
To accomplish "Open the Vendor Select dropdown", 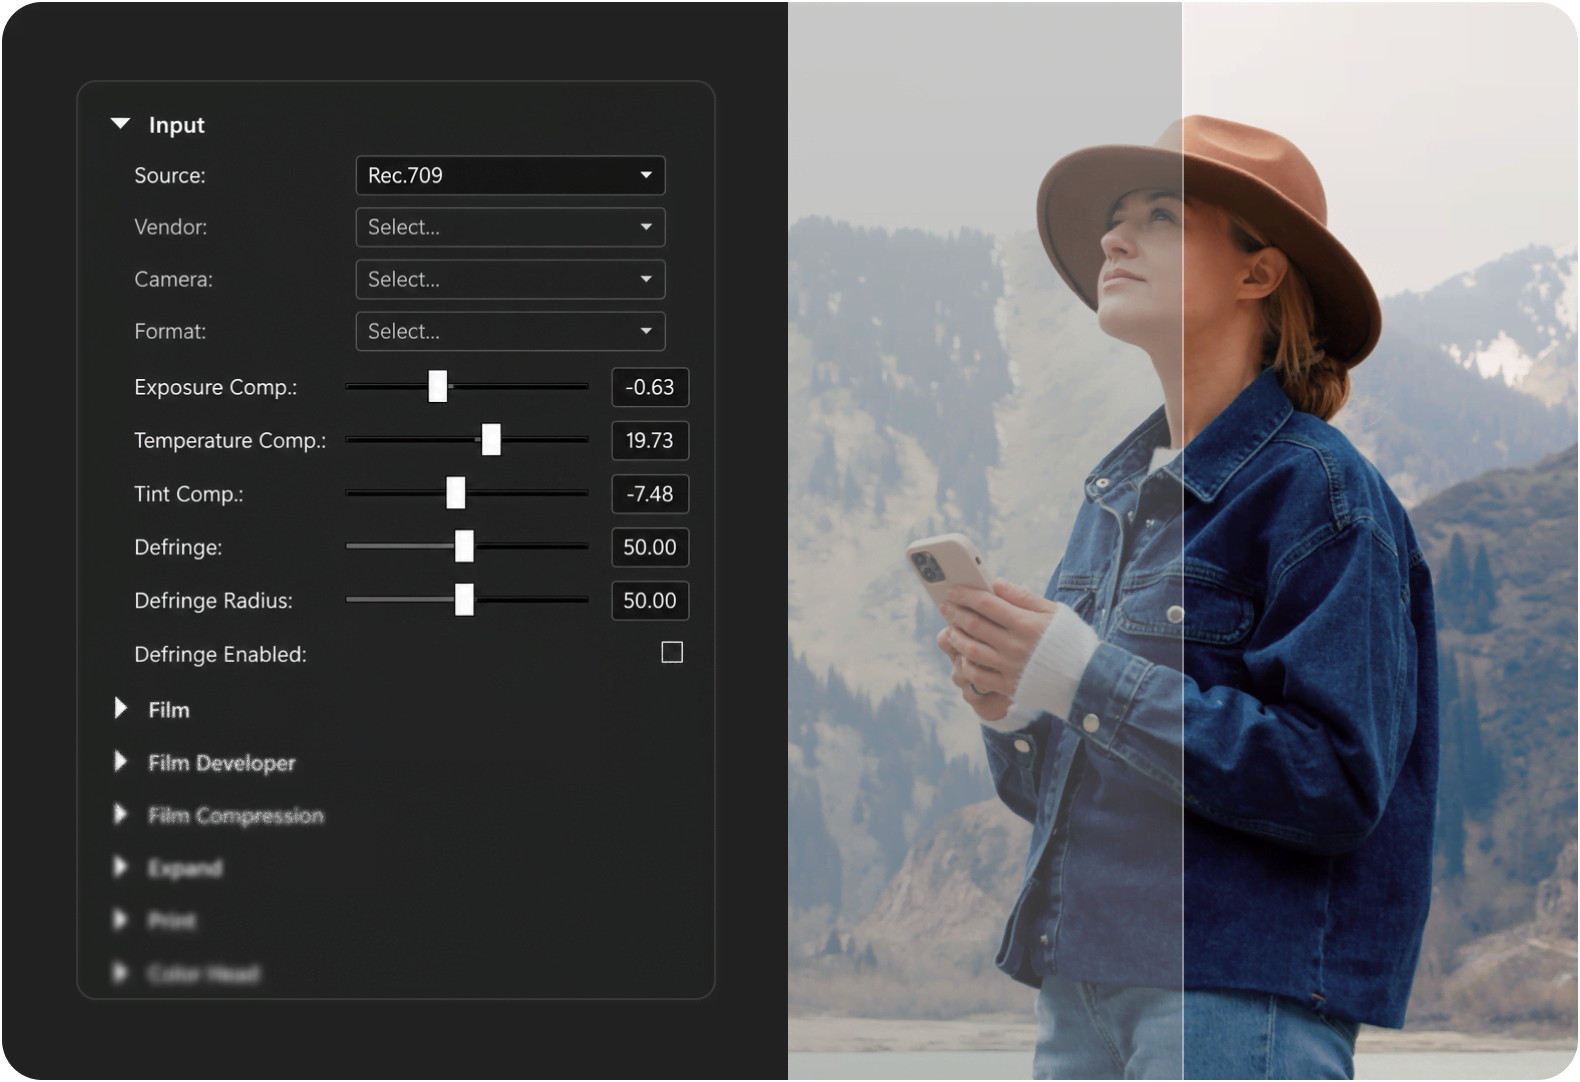I will [x=510, y=227].
